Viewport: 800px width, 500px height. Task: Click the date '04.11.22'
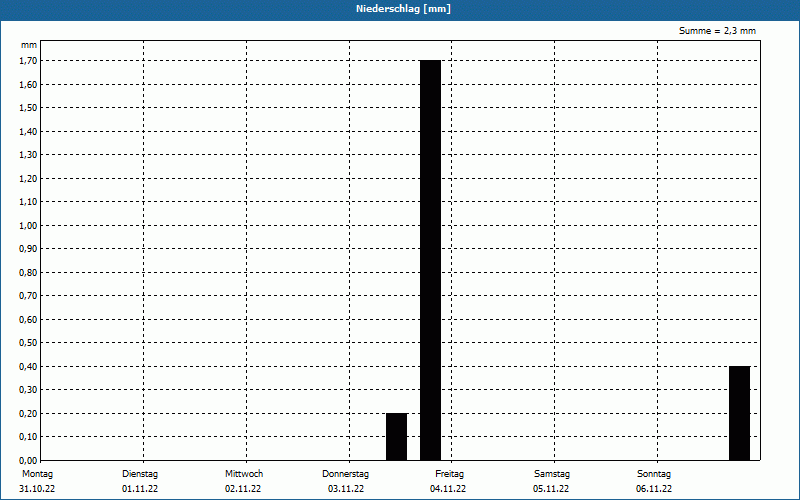coord(448,489)
